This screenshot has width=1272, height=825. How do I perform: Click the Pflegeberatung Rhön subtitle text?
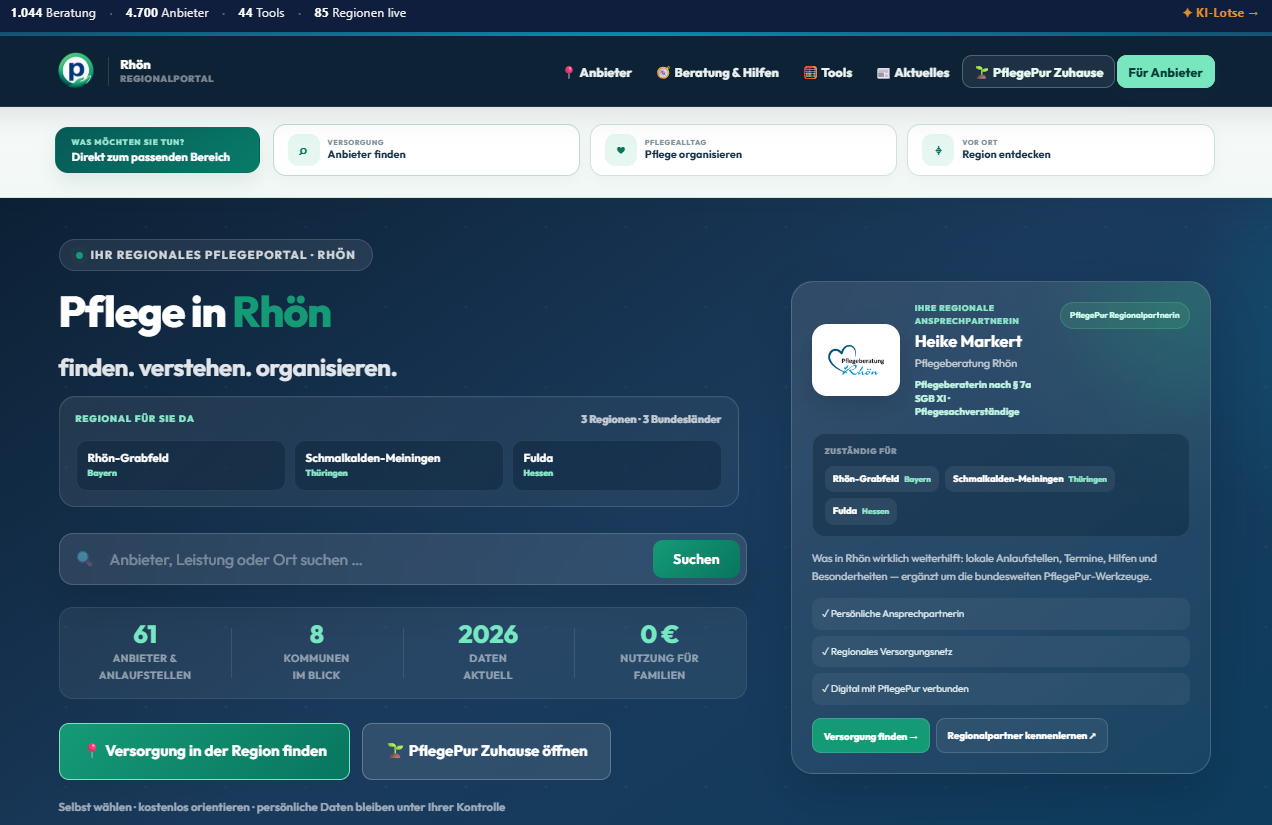pyautogui.click(x=966, y=363)
